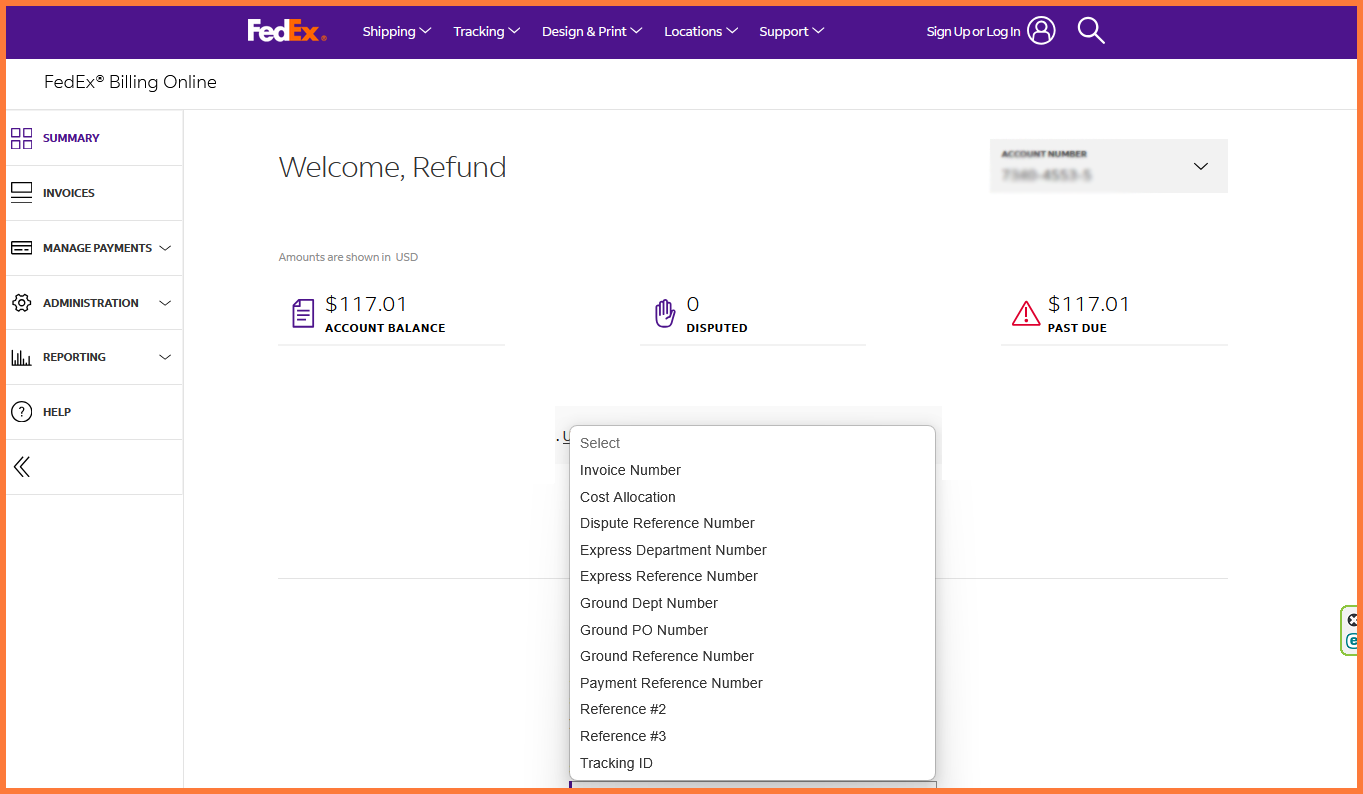The height and width of the screenshot is (794, 1363).
Task: Click the FedEx logo
Action: point(287,31)
